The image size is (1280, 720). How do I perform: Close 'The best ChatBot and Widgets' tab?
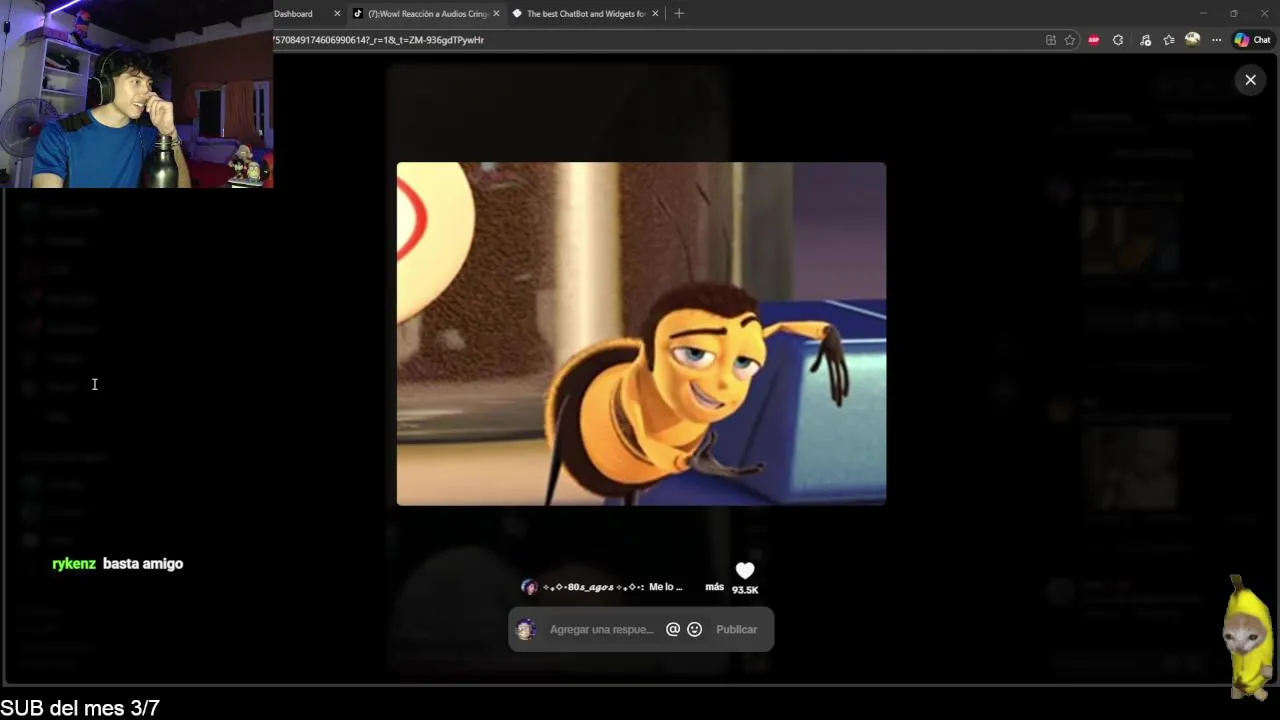(x=655, y=14)
